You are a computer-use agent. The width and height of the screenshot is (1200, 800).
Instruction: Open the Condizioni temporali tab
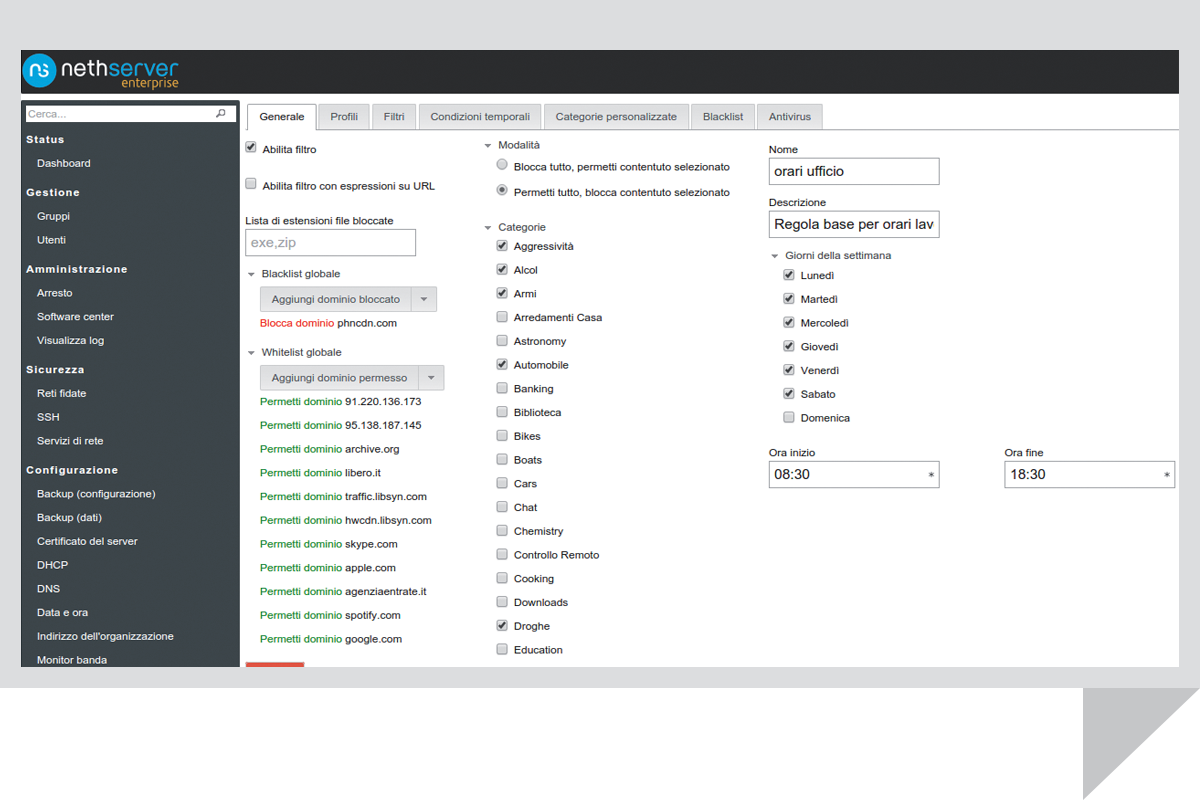(481, 117)
